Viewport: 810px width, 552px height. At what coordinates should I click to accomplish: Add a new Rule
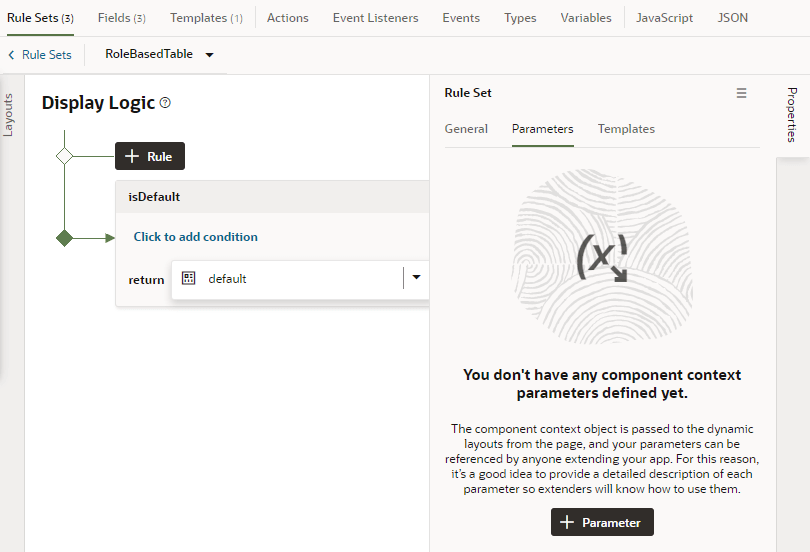click(x=150, y=156)
